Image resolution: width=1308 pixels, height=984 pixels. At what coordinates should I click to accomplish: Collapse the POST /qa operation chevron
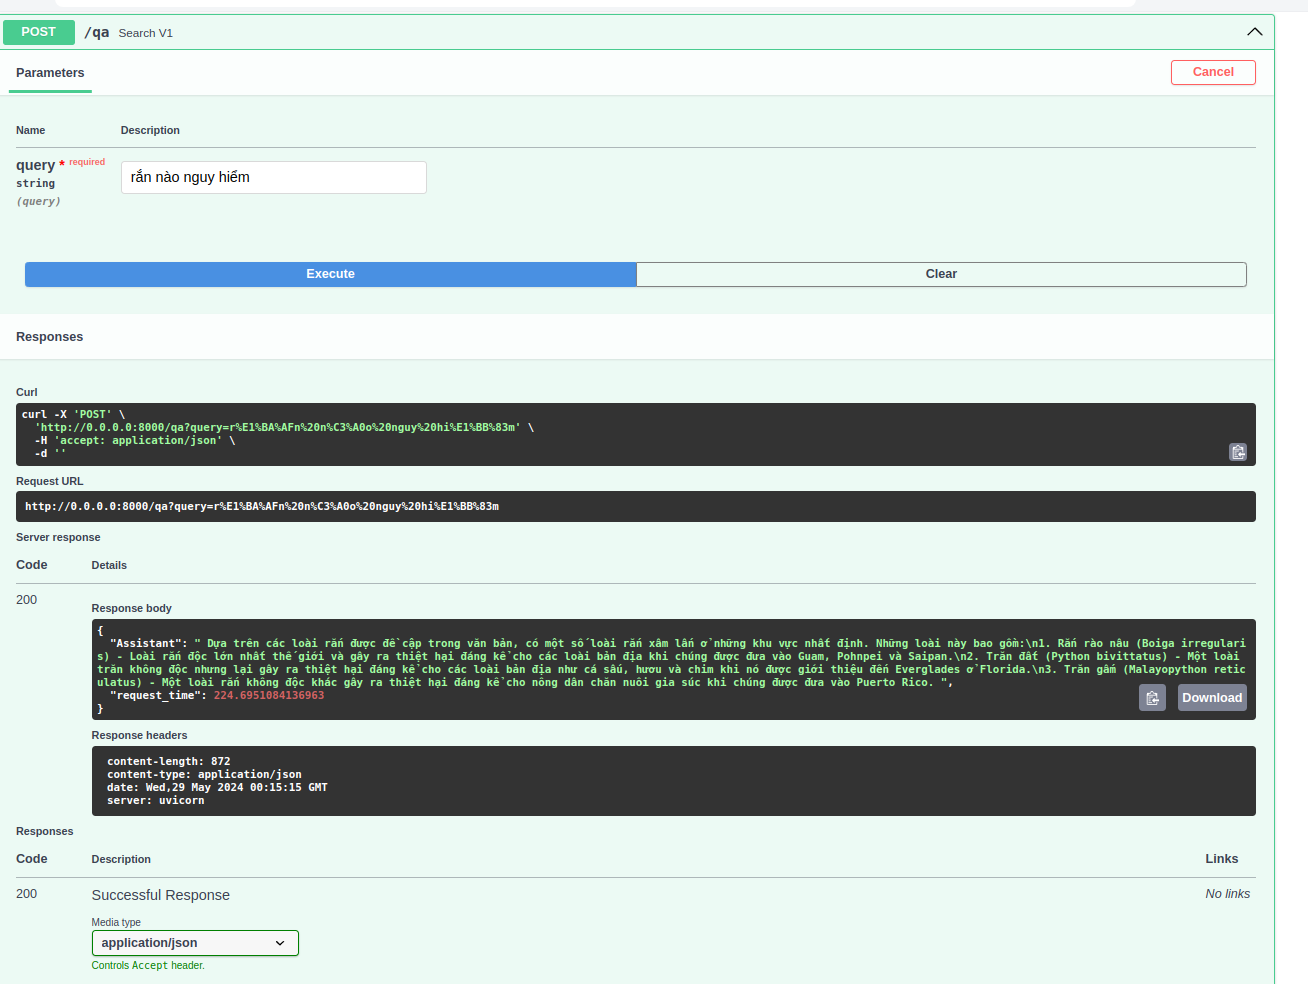(x=1254, y=32)
